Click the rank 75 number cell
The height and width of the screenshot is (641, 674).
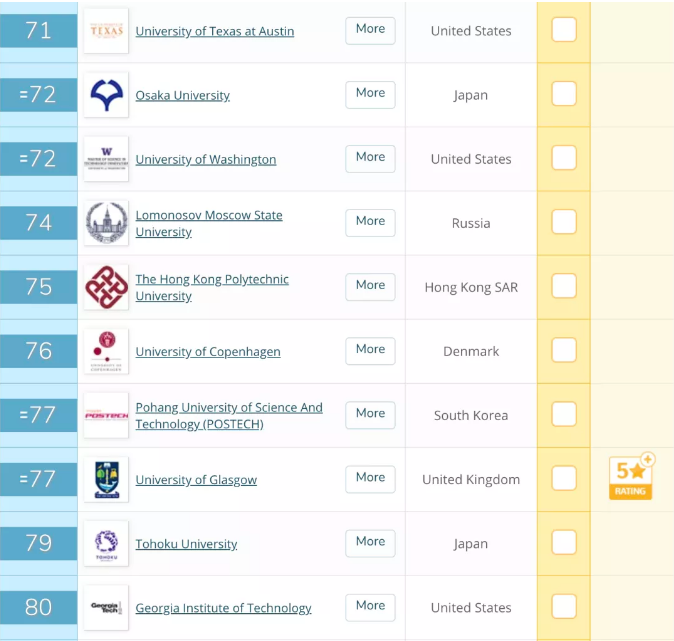pyautogui.click(x=39, y=287)
